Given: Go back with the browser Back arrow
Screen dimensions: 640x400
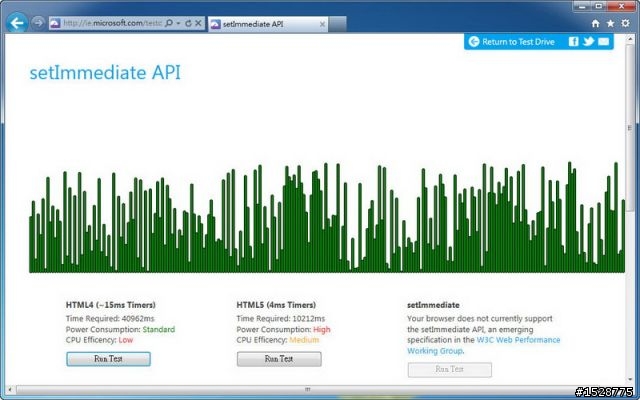Looking at the screenshot, I should point(17,23).
